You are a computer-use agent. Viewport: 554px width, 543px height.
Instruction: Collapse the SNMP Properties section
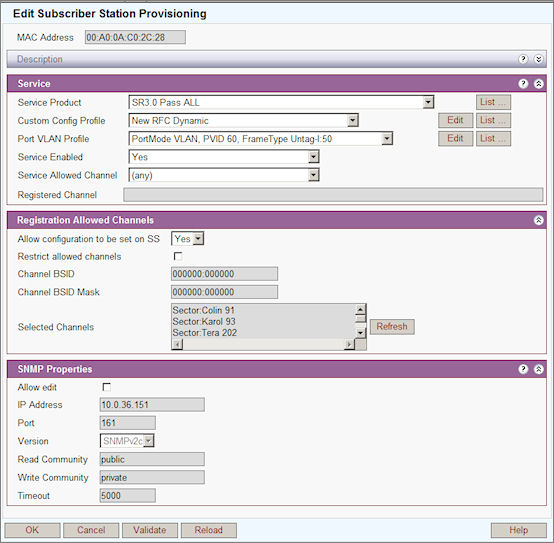[x=538, y=369]
